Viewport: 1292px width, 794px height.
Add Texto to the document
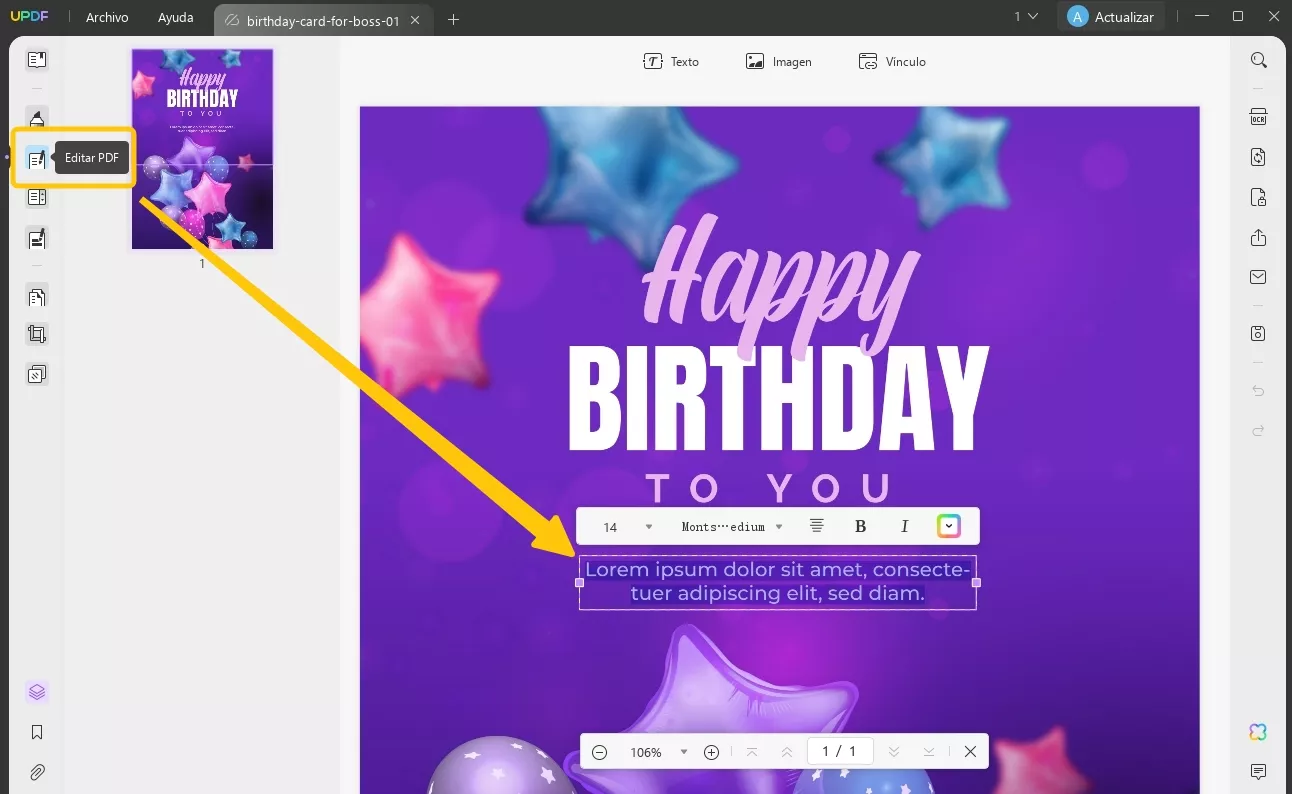(x=671, y=62)
